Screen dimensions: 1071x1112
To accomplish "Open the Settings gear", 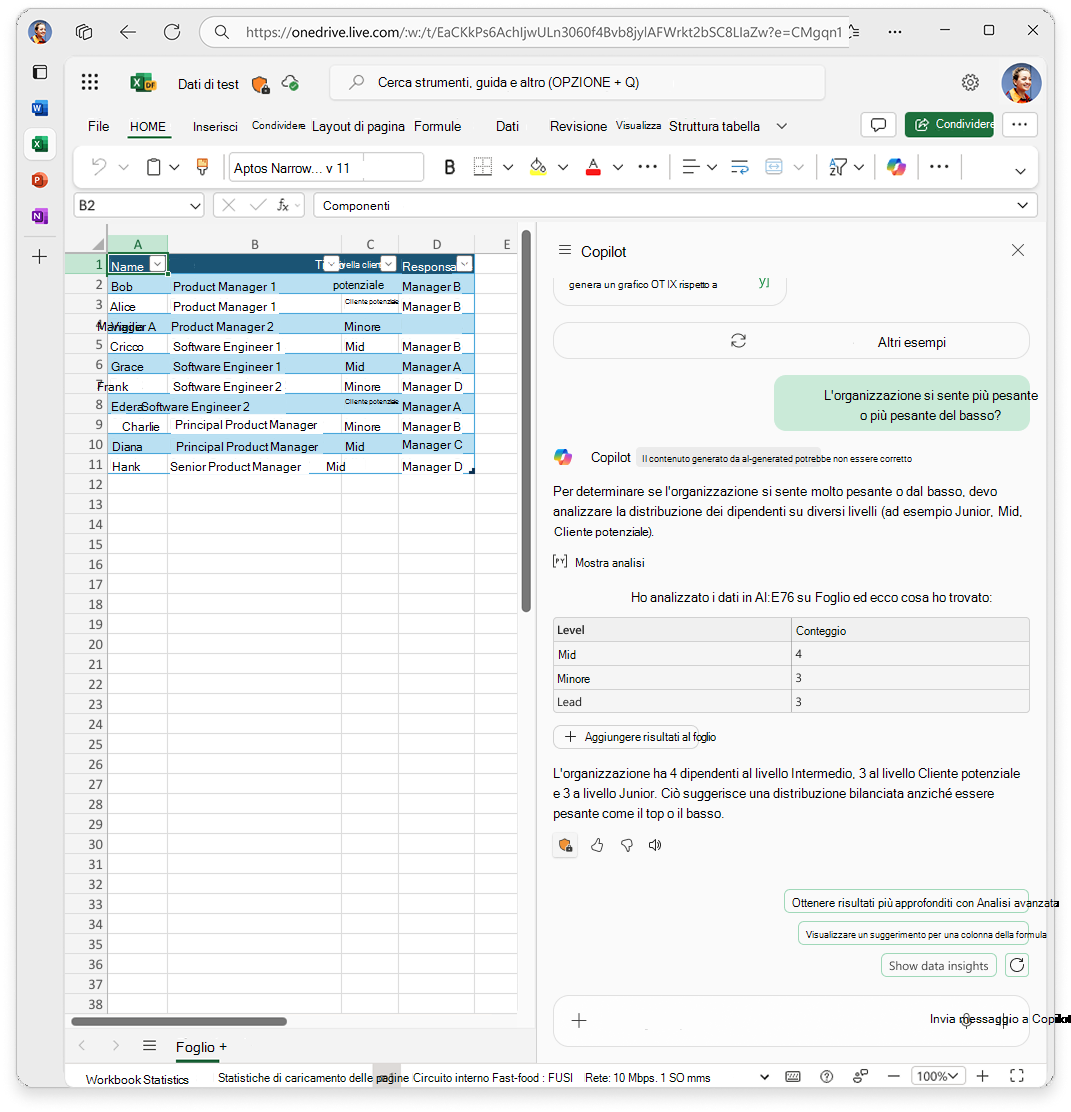I will pos(970,83).
